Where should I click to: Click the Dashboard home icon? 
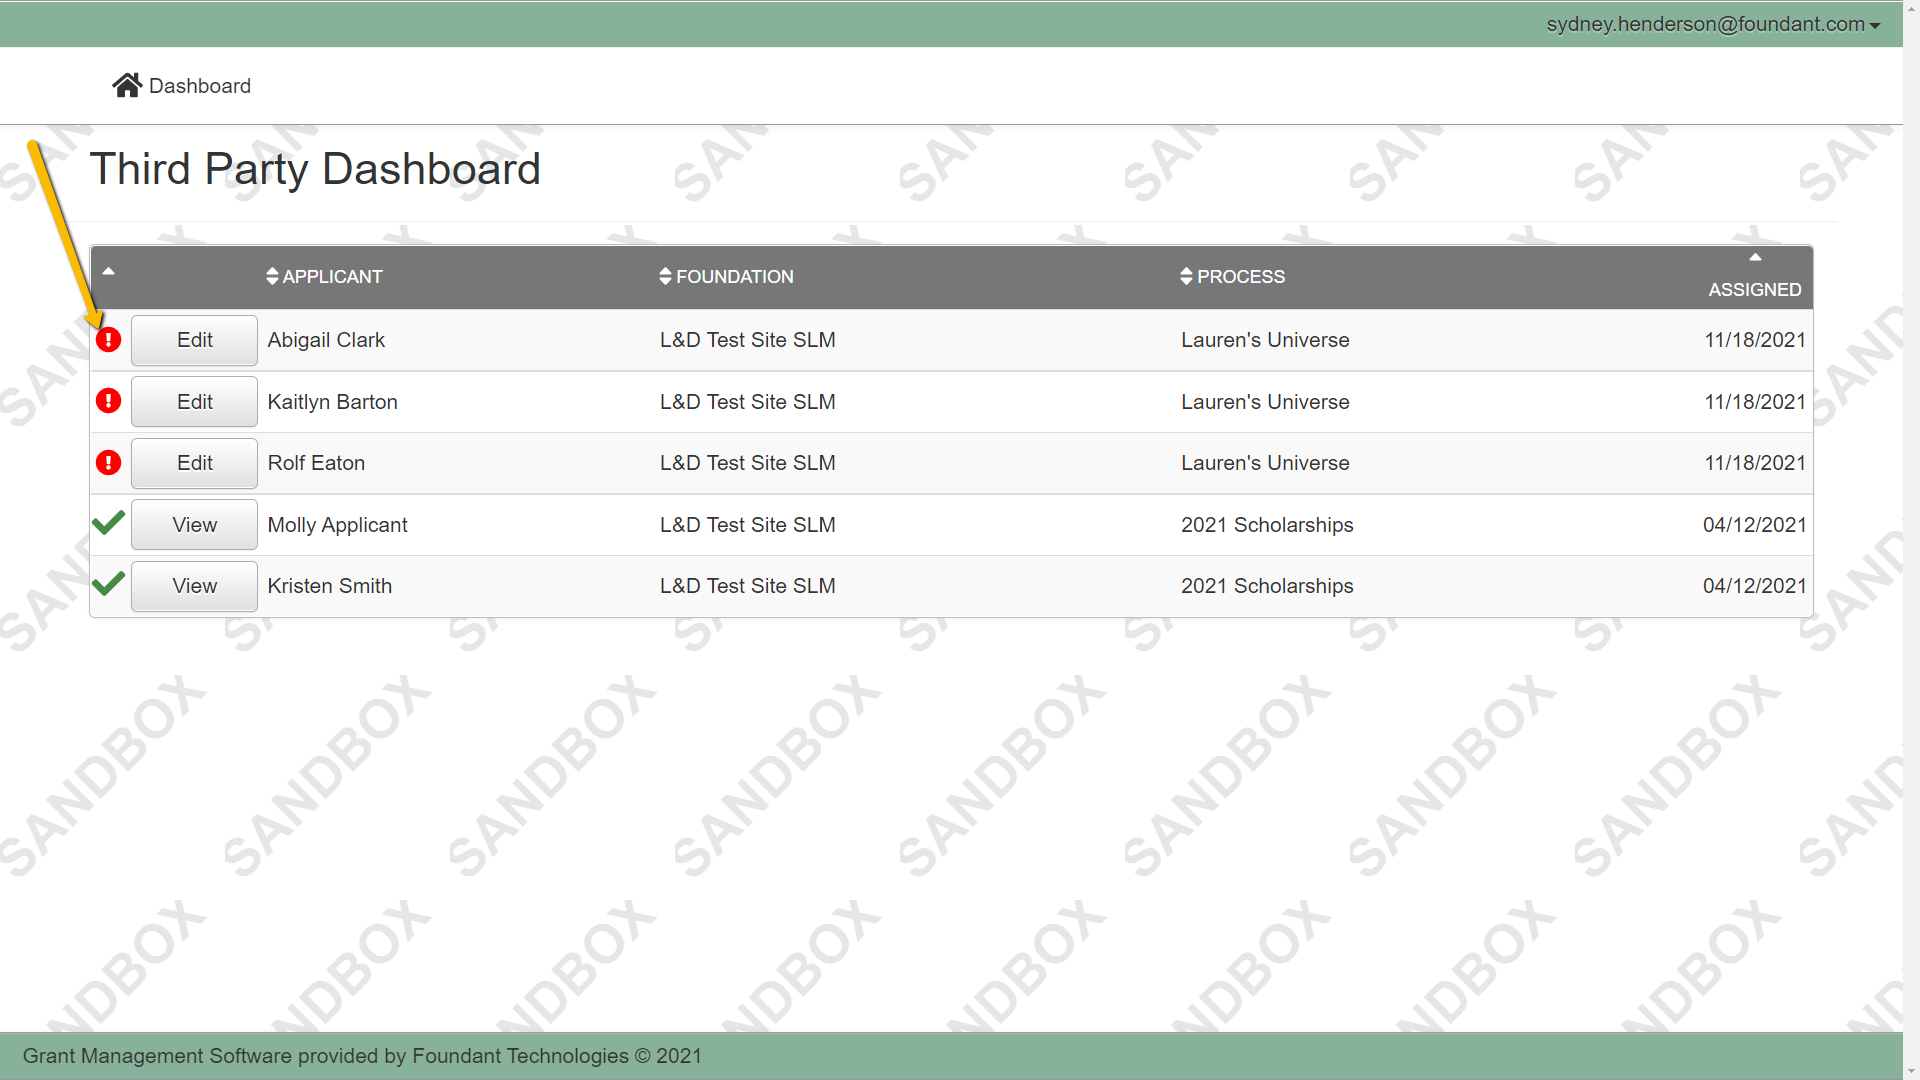(x=127, y=86)
